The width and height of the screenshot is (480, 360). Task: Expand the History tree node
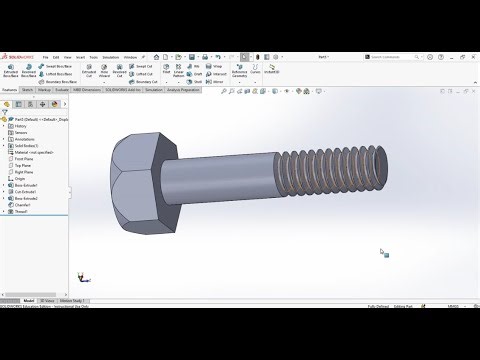[4, 126]
